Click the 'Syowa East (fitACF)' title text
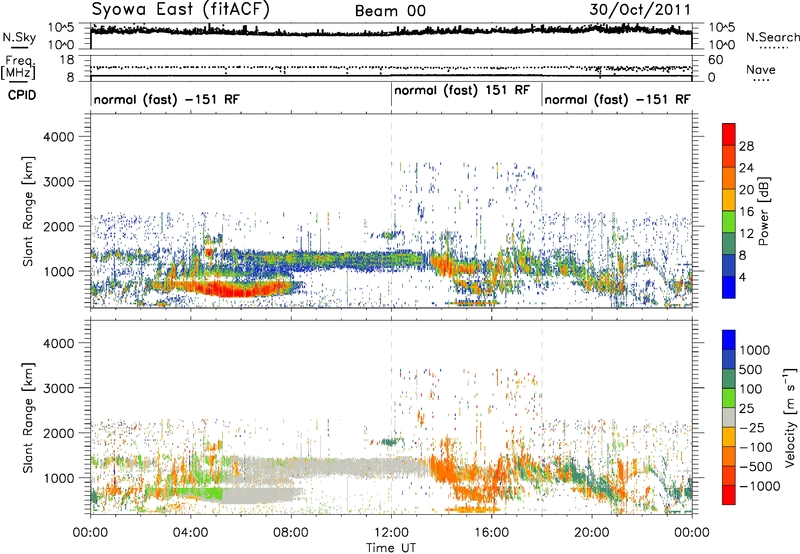Screen dimensions: 800x554 tap(180, 9)
